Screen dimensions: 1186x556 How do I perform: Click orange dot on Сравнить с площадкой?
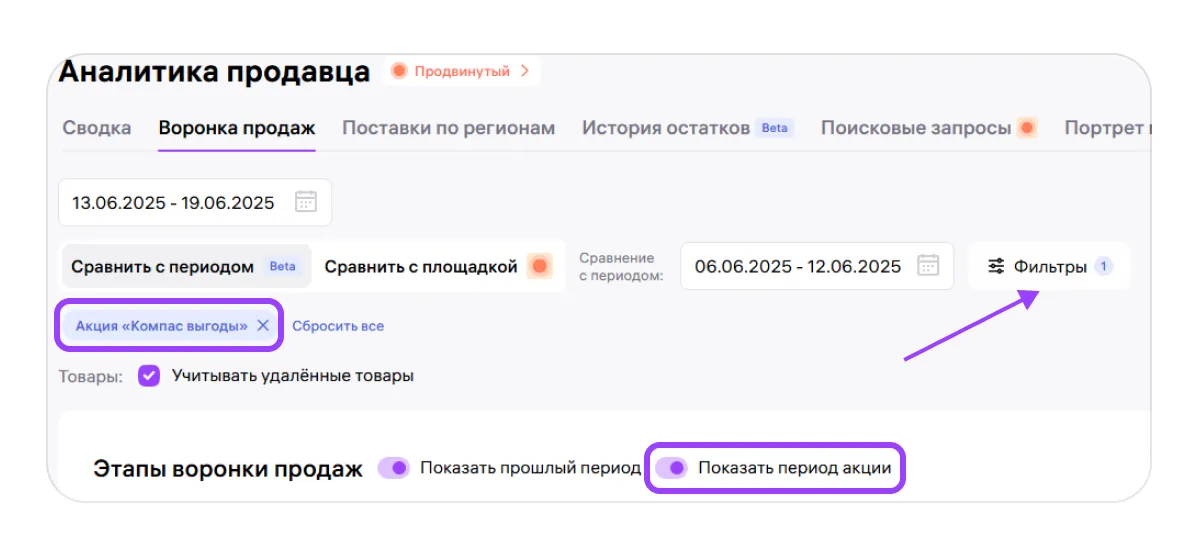coord(540,266)
